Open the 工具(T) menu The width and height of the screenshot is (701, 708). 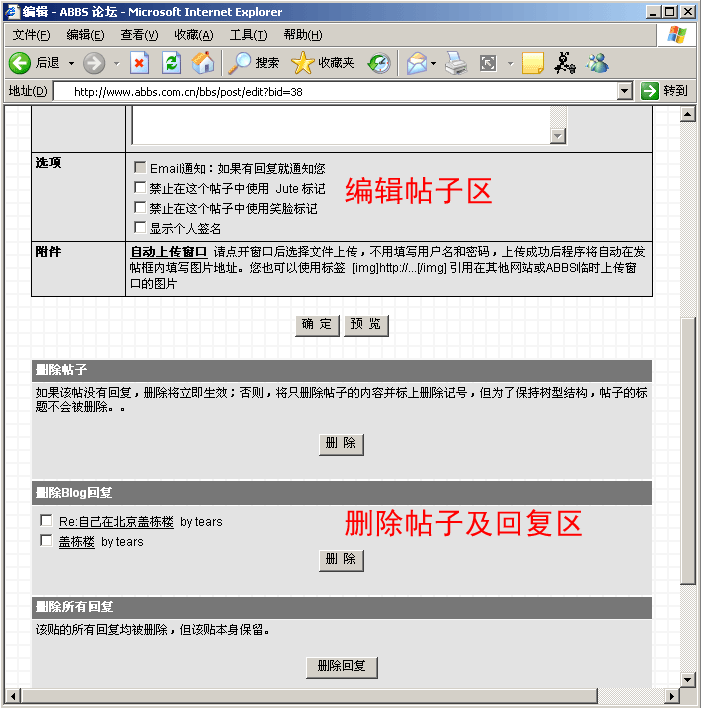tap(248, 35)
